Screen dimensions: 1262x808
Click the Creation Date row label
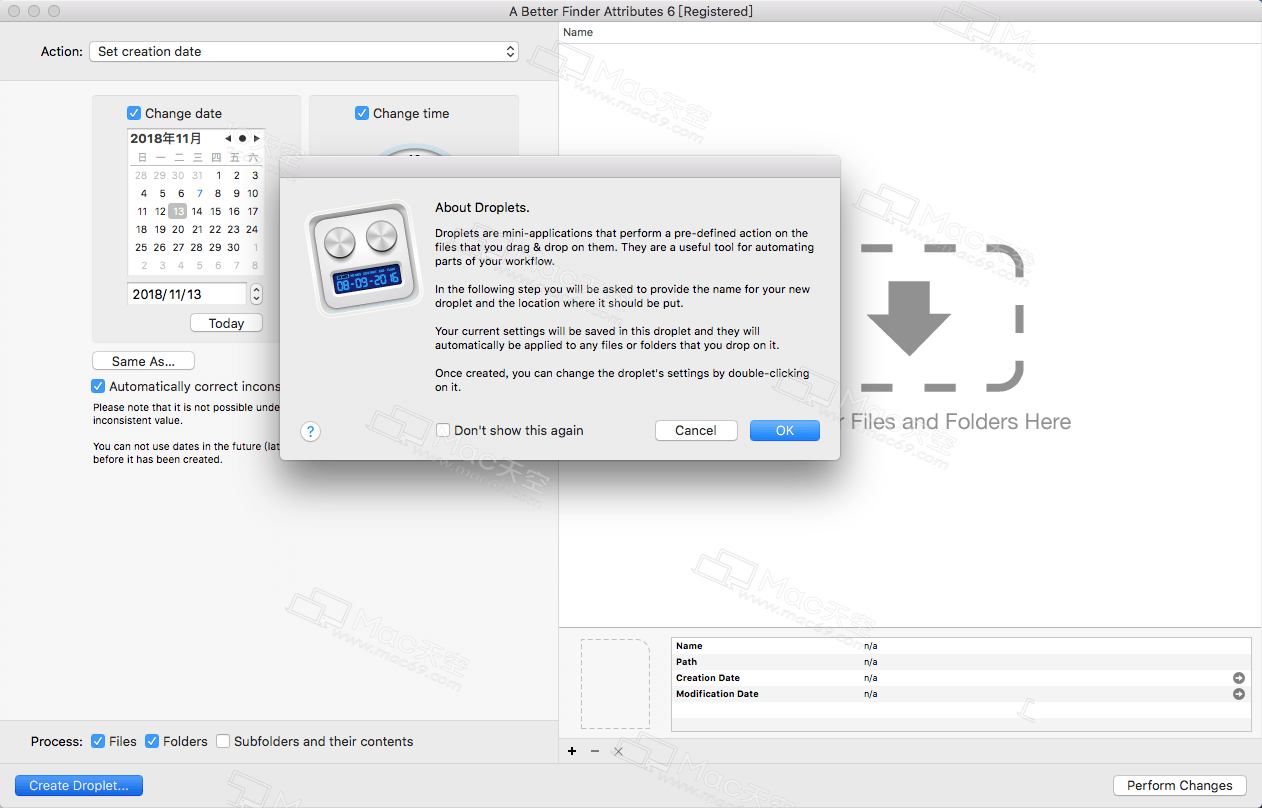tap(708, 678)
